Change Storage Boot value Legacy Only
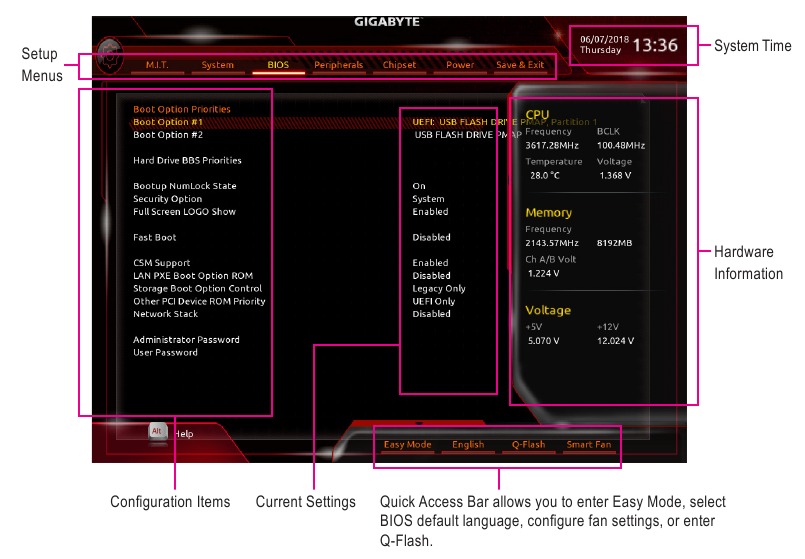Viewport: 805px width, 559px height. click(x=439, y=288)
